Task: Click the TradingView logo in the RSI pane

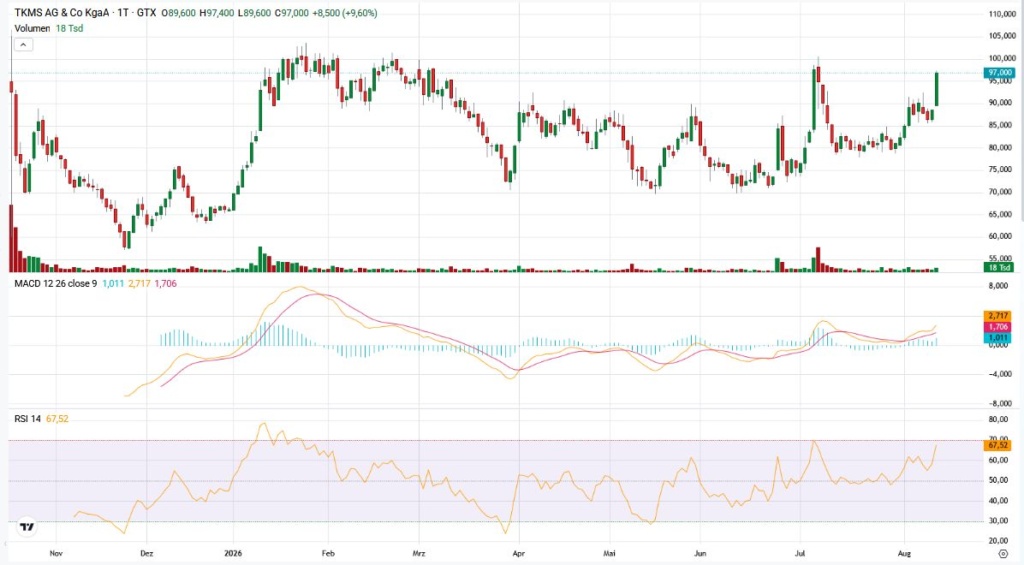Action: (27, 526)
